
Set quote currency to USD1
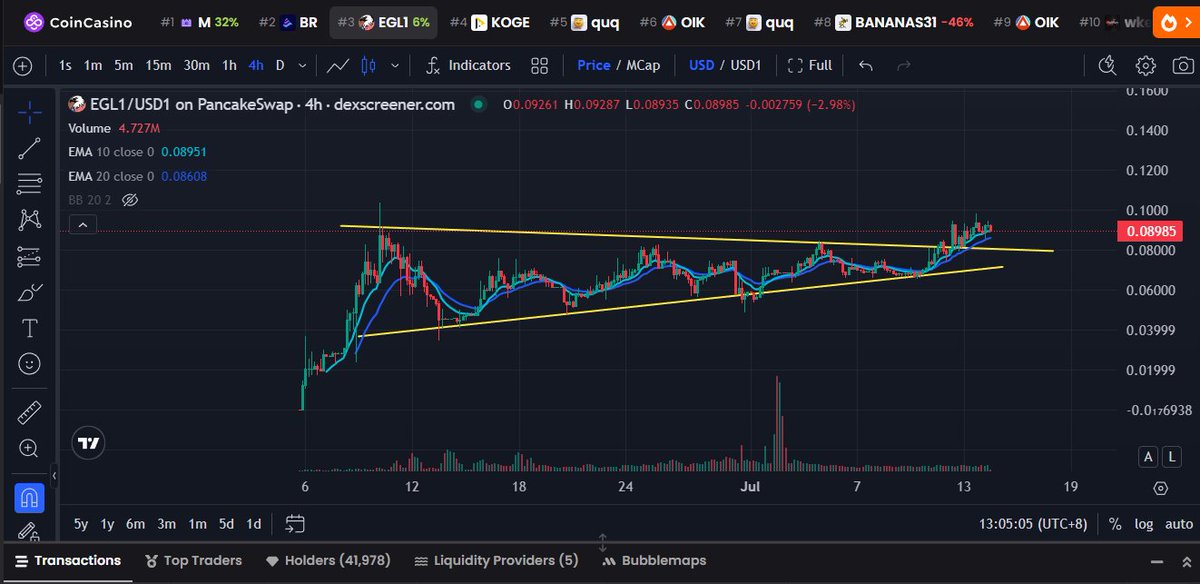tap(746, 66)
